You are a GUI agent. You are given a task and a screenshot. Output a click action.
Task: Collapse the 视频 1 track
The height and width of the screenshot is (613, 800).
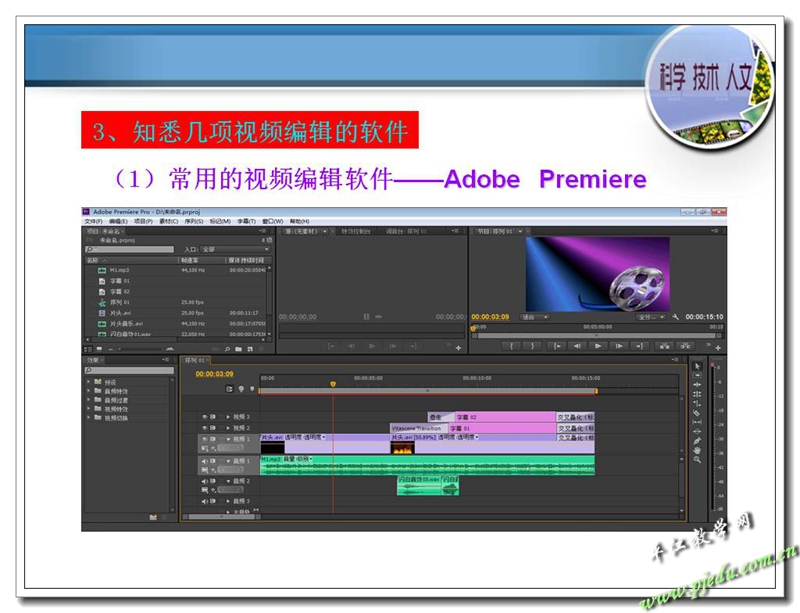coord(228,439)
